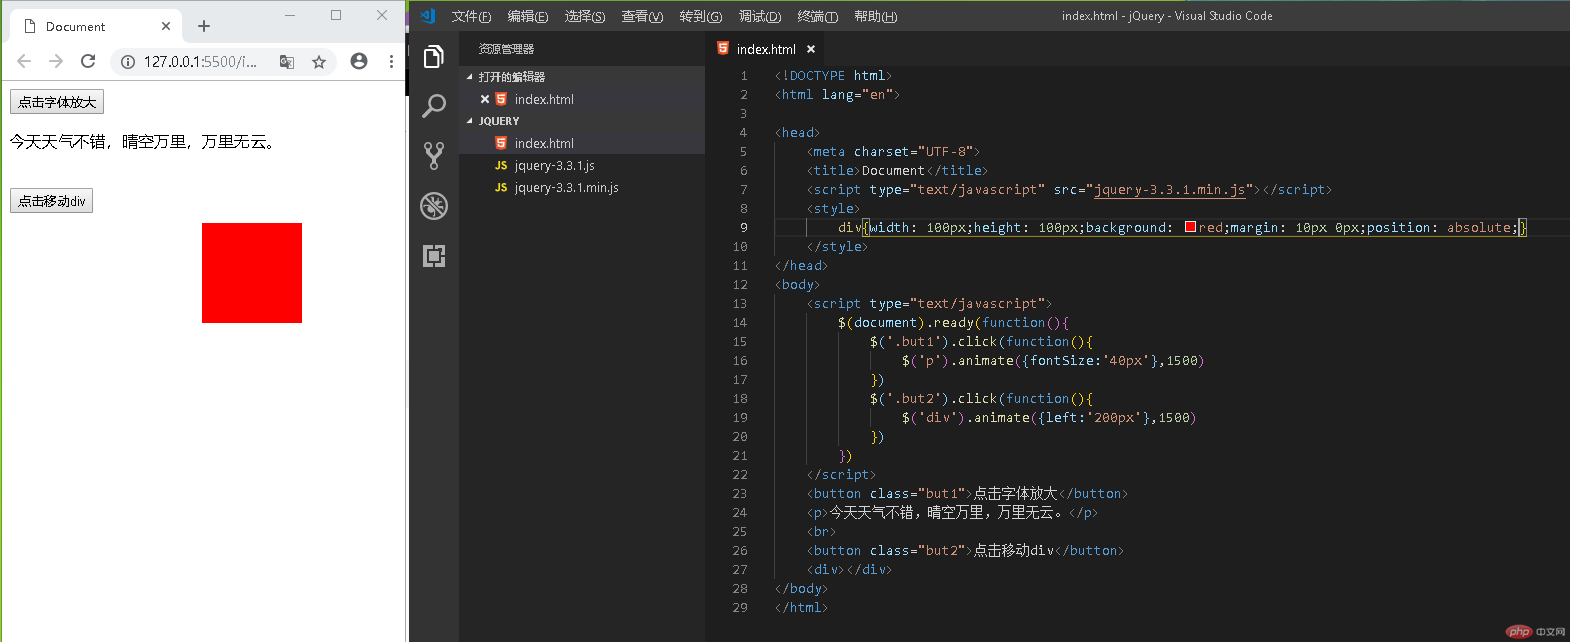Open the 终端(T) menu
Viewport: 1570px width, 642px height.
coord(818,16)
